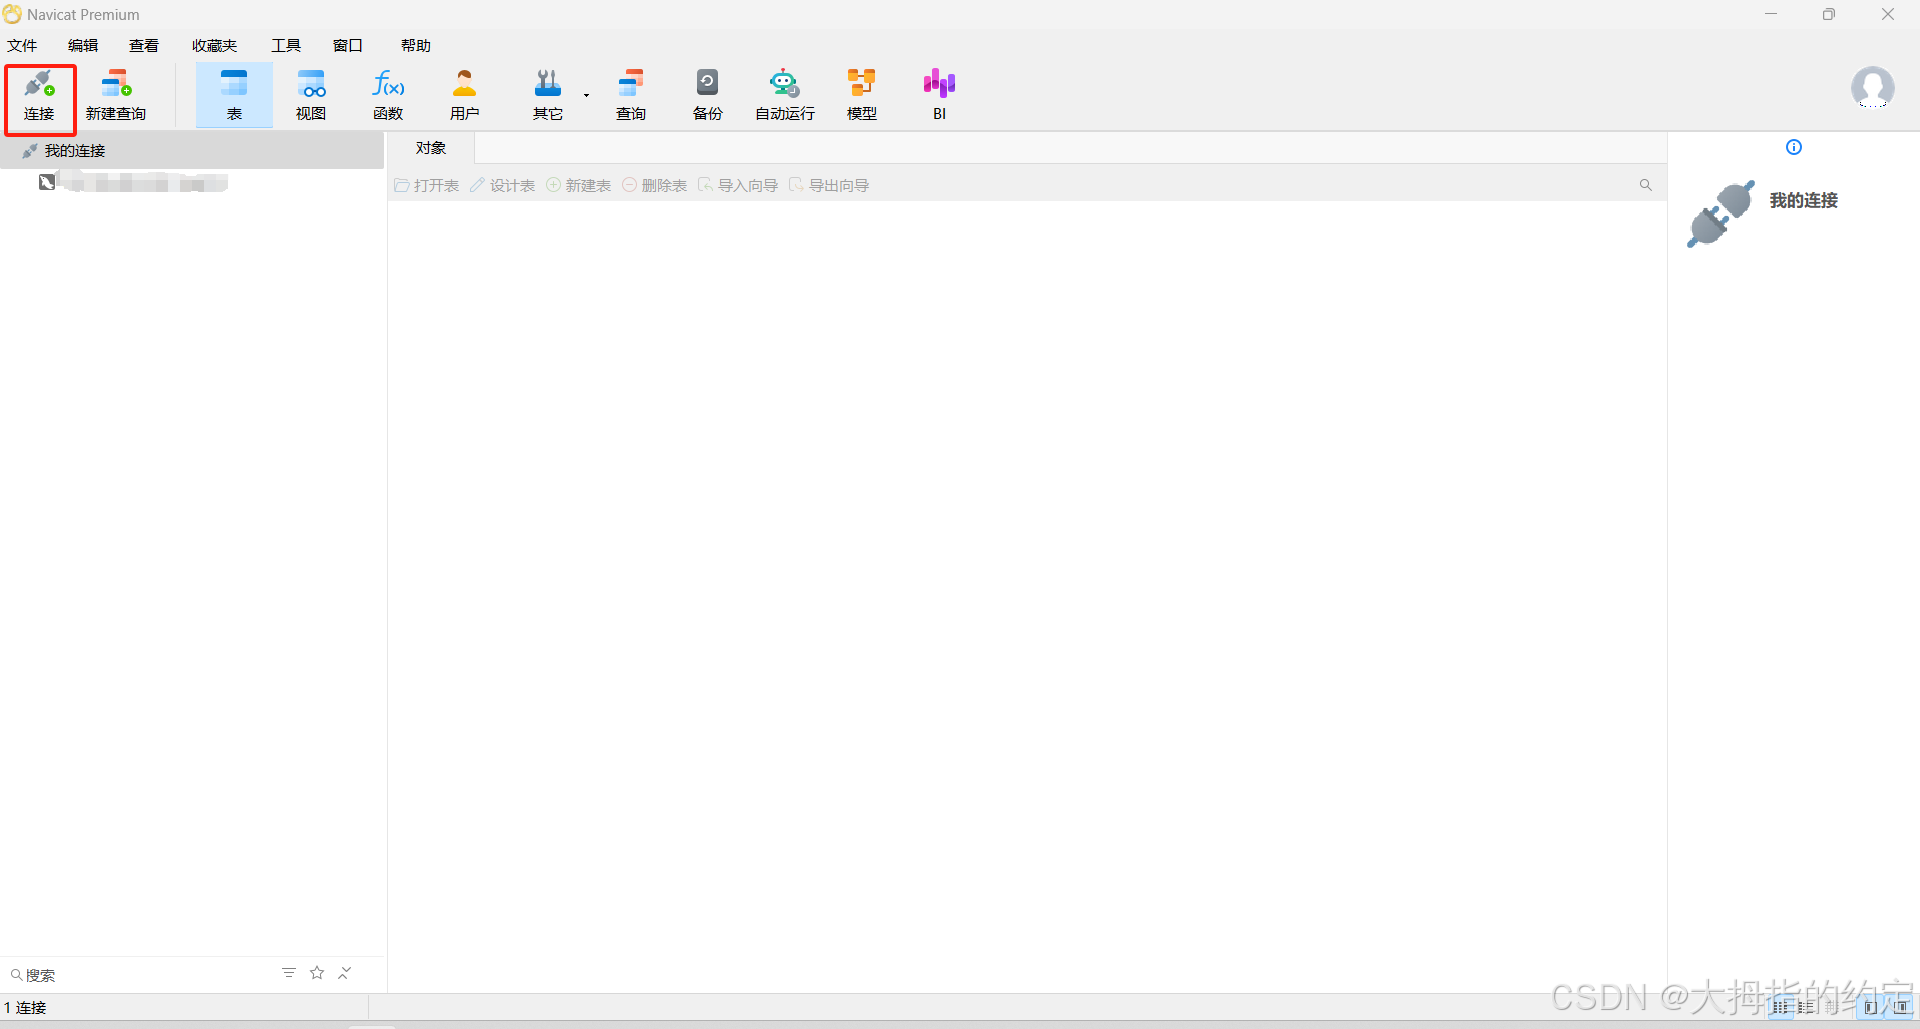Viewport: 1920px width, 1029px height.
Task: Click the 搜索 search field in sidebar
Action: 140,975
